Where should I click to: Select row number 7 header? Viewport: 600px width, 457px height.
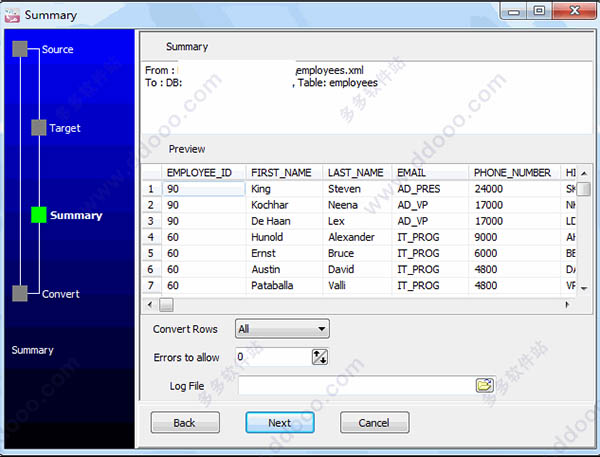[x=152, y=285]
